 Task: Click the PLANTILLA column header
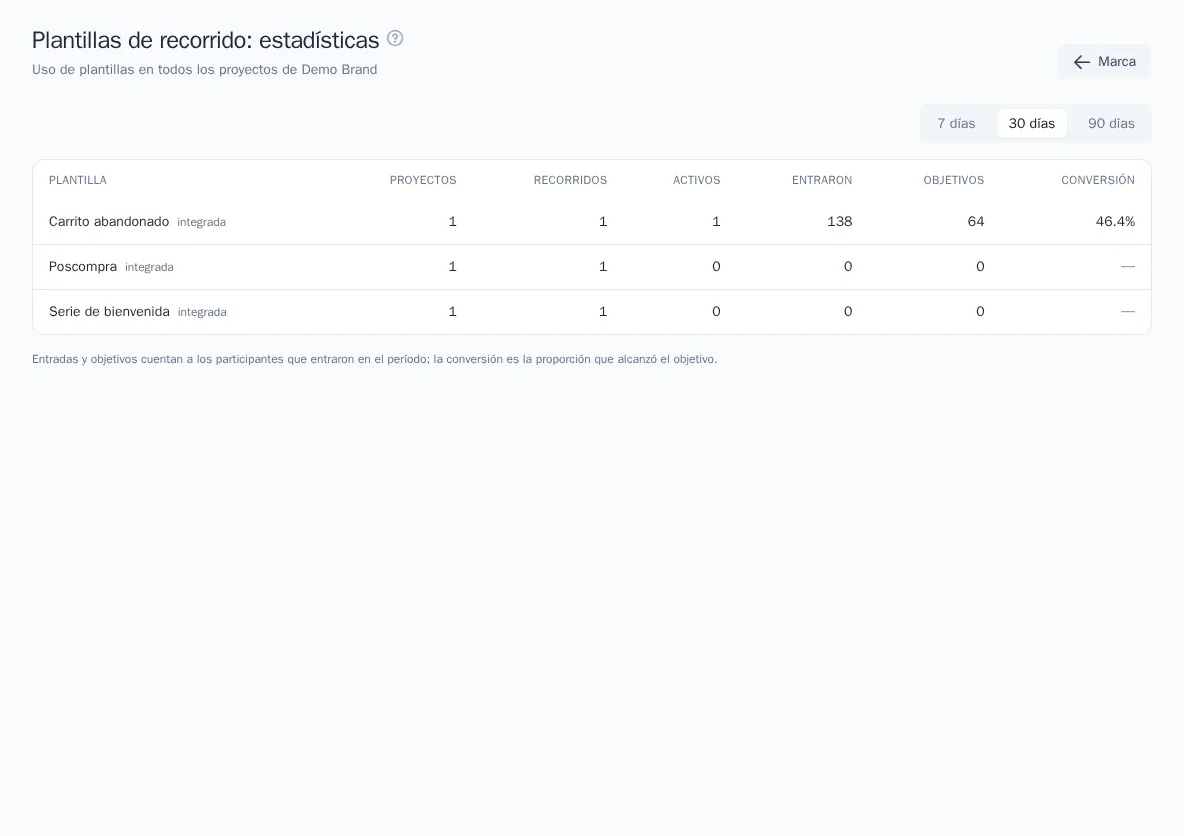78,180
